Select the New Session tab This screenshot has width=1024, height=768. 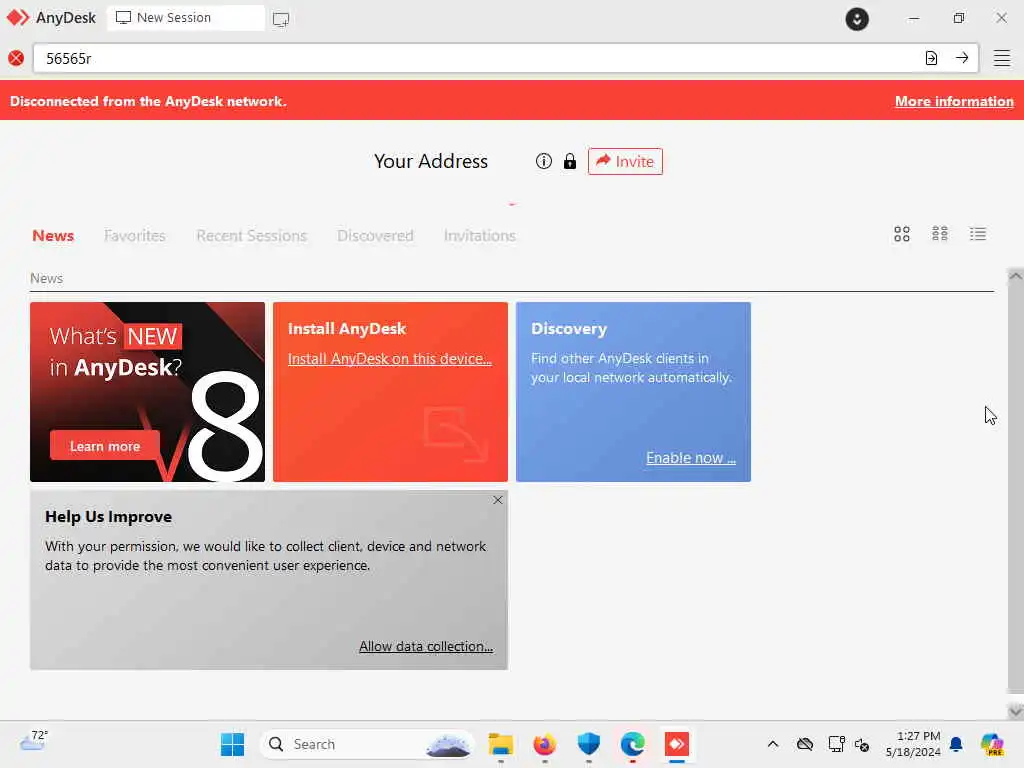[185, 18]
